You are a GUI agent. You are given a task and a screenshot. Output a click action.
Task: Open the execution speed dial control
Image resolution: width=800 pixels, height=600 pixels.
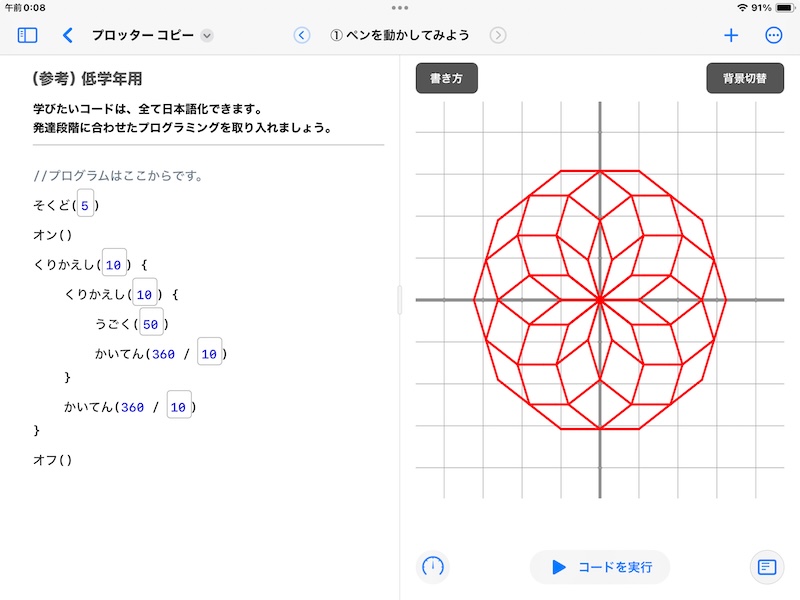[x=430, y=567]
